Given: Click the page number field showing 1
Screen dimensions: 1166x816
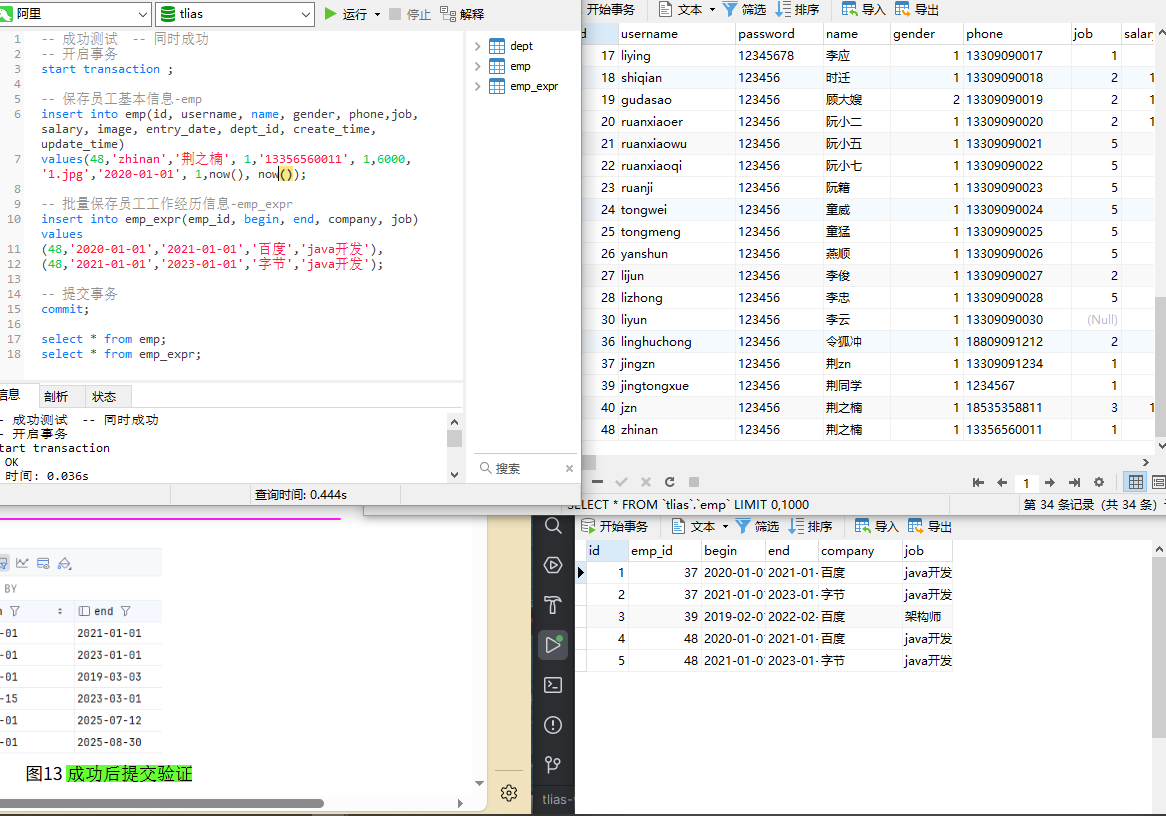Looking at the screenshot, I should [1026, 483].
